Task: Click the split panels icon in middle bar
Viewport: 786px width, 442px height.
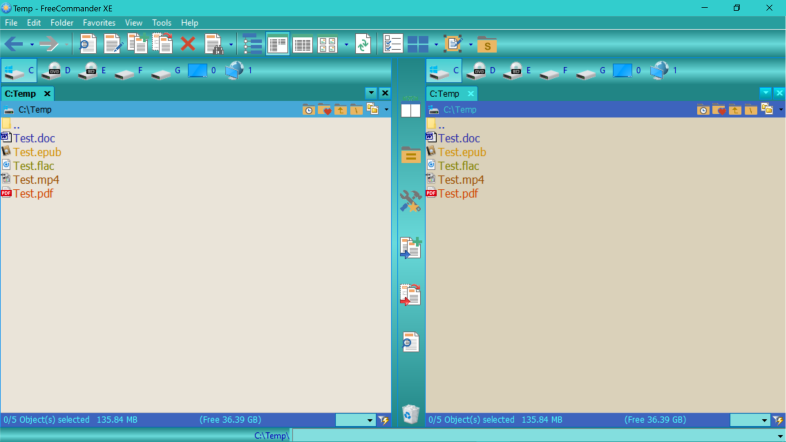Action: [411, 110]
